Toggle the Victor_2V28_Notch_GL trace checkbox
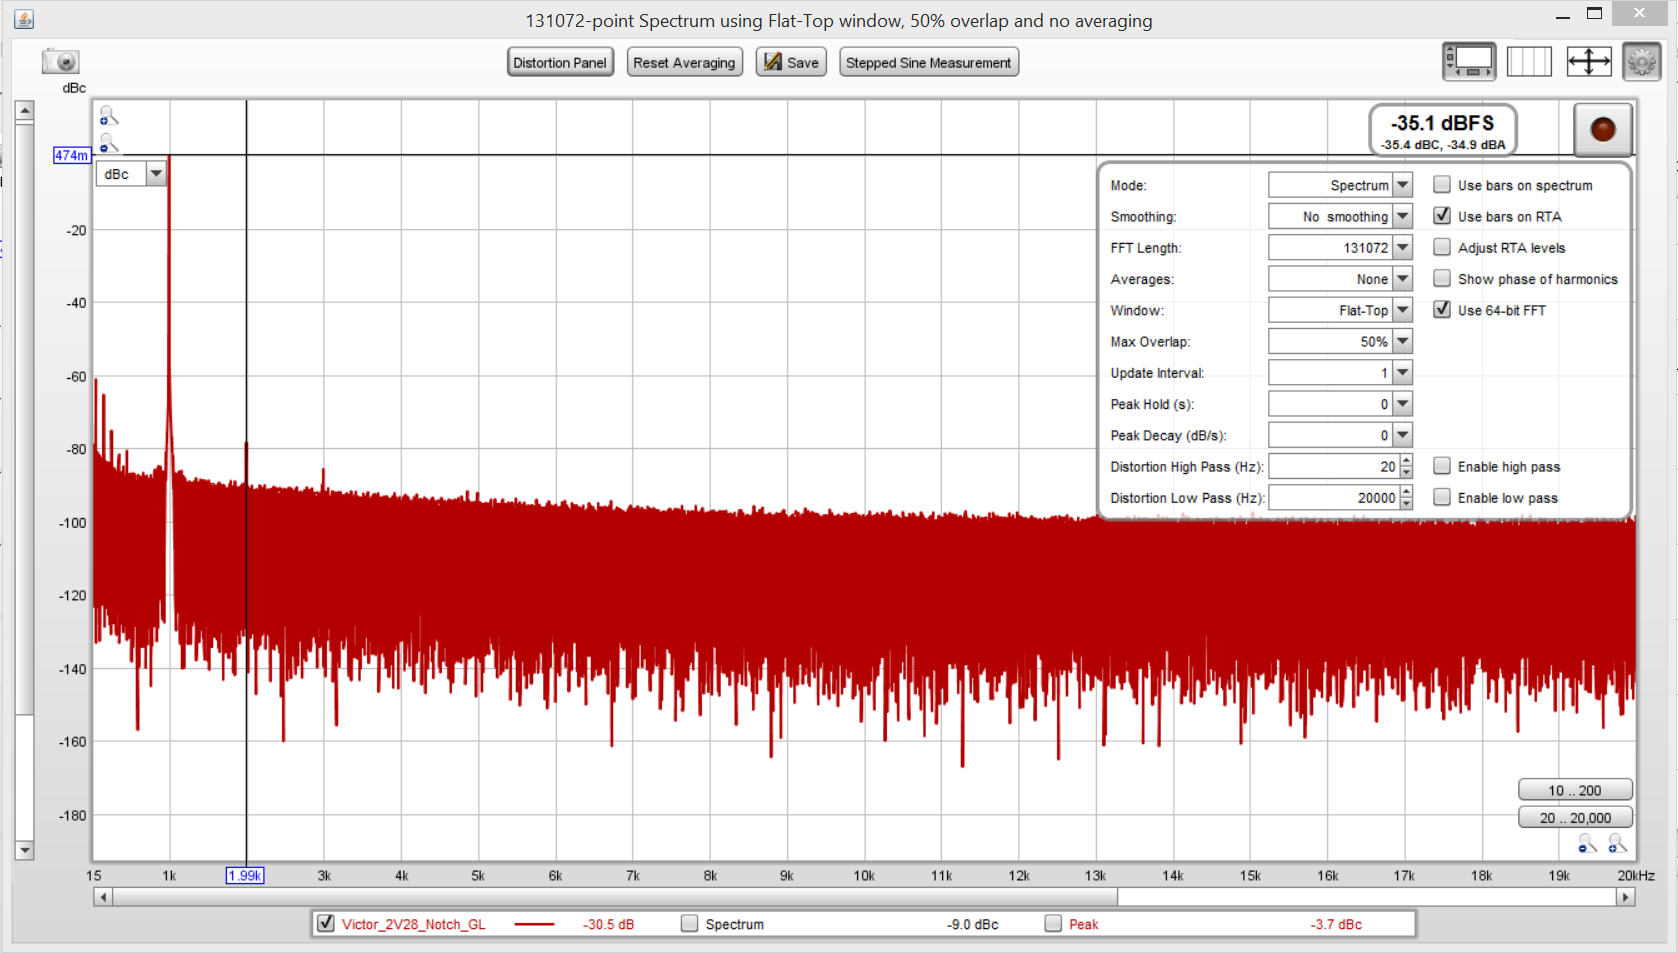Viewport: 1678px width, 953px height. point(326,923)
